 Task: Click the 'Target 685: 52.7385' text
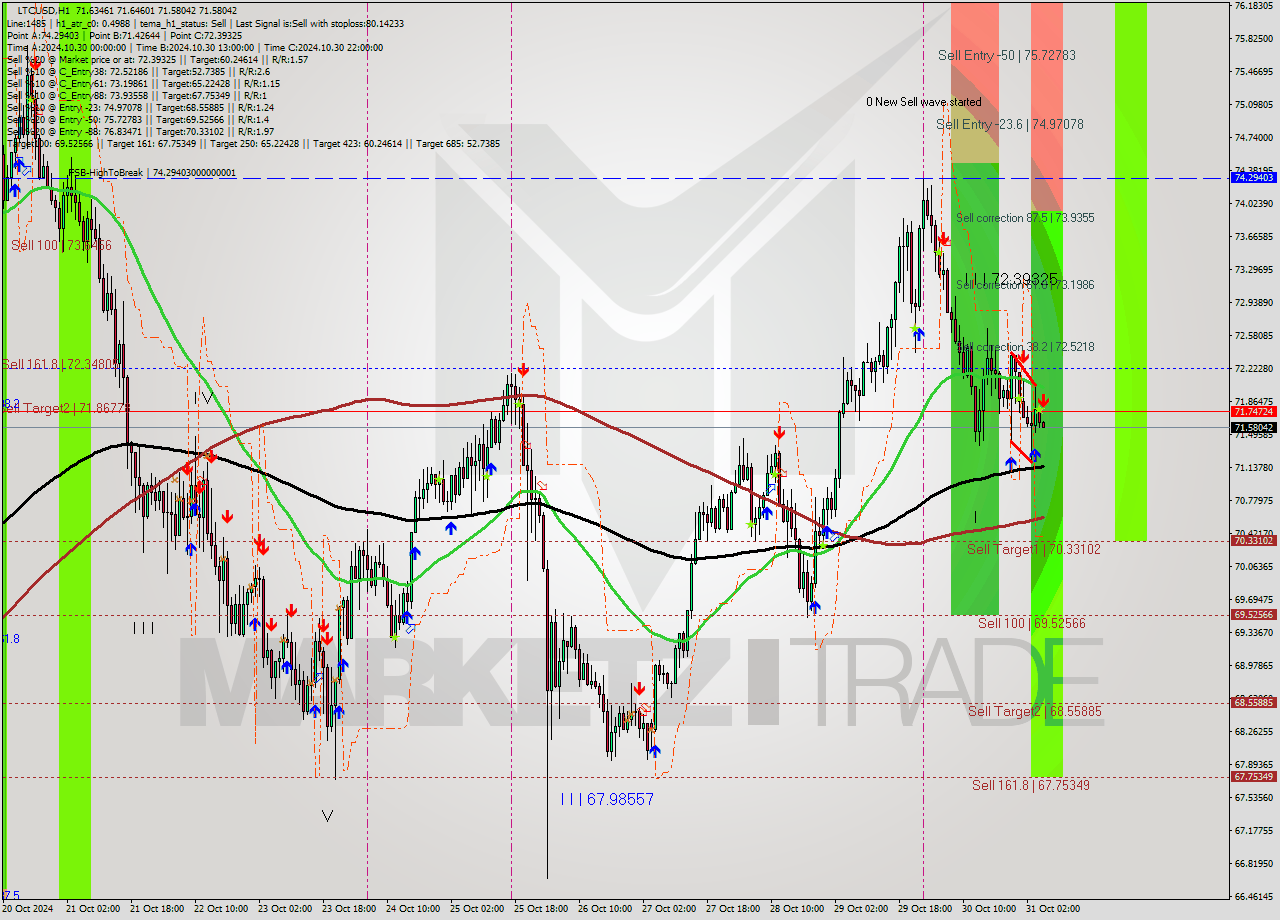click(456, 144)
